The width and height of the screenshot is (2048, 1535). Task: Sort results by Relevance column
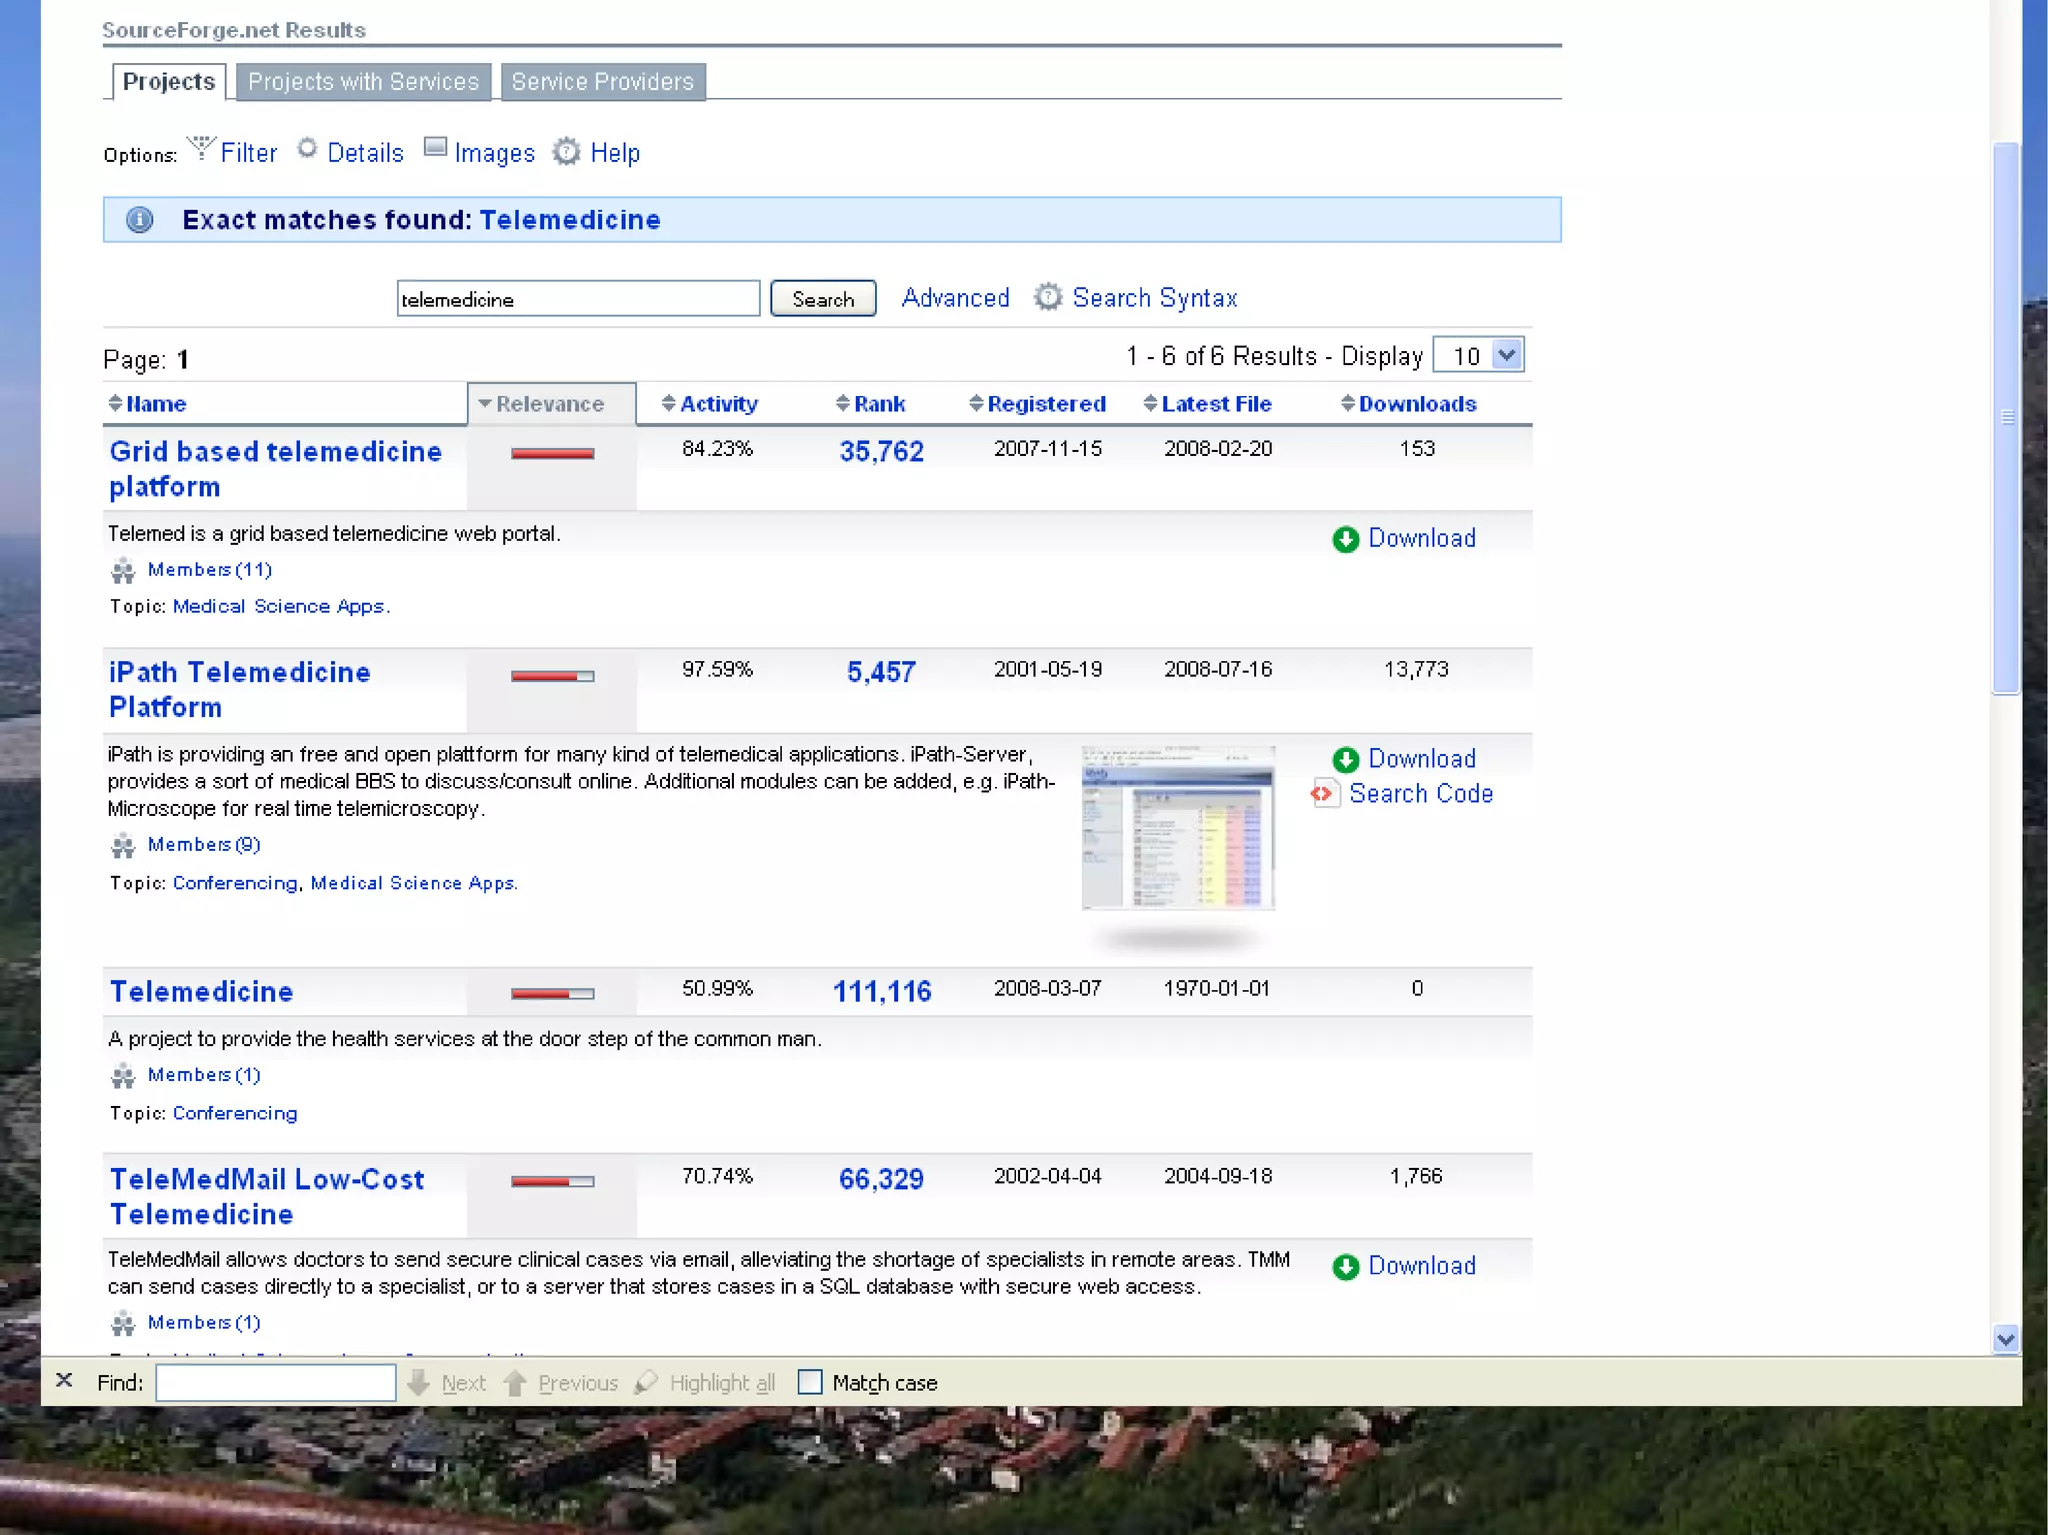549,404
